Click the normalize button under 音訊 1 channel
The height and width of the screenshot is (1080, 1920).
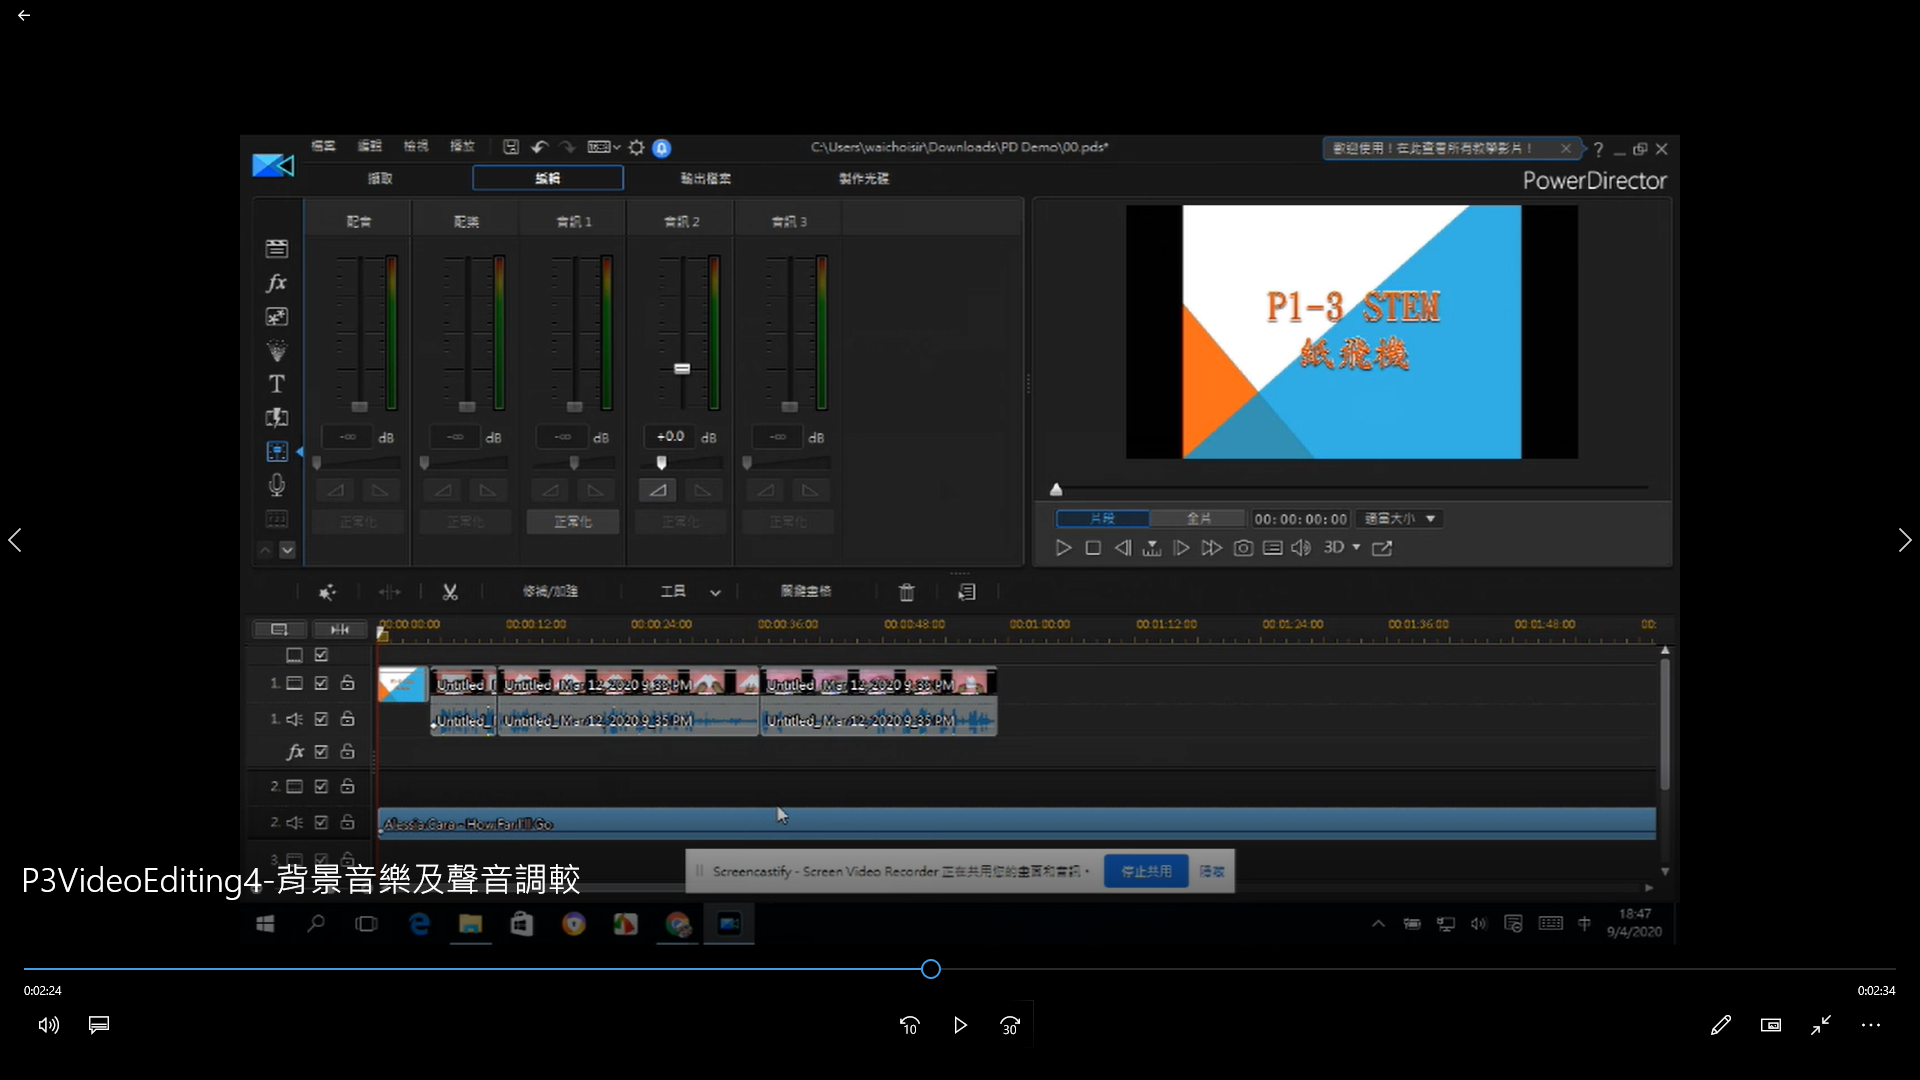coord(573,522)
